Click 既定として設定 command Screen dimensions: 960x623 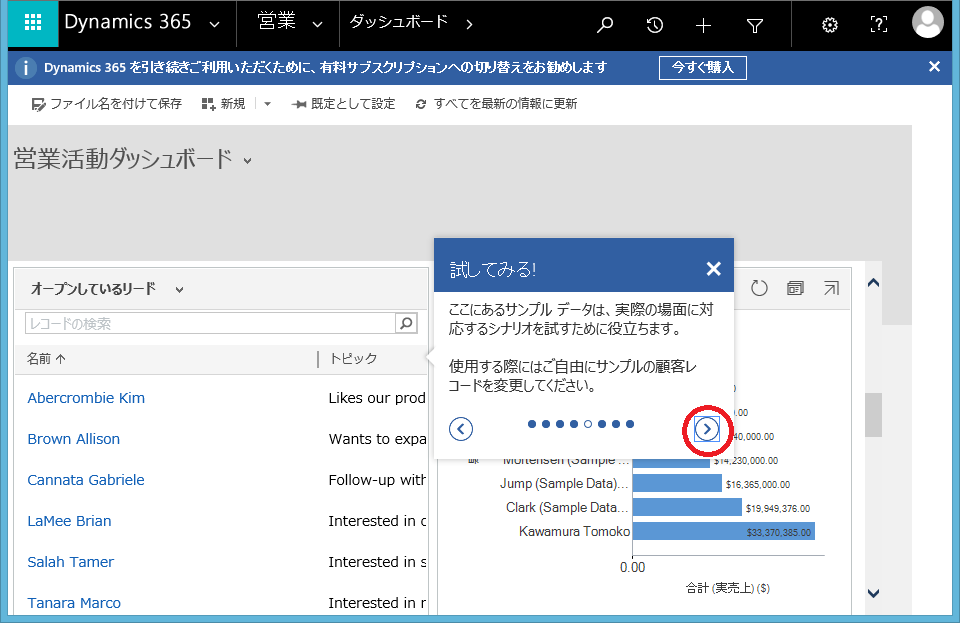pyautogui.click(x=343, y=104)
